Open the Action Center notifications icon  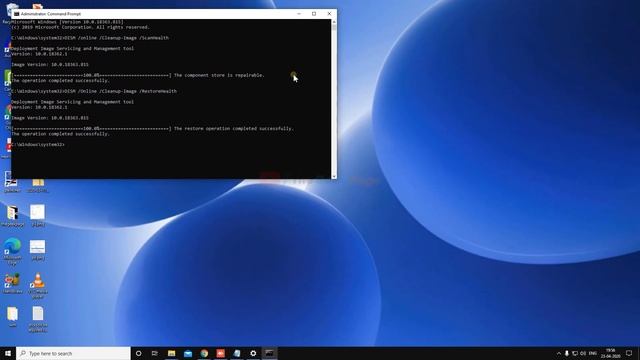coord(629,353)
